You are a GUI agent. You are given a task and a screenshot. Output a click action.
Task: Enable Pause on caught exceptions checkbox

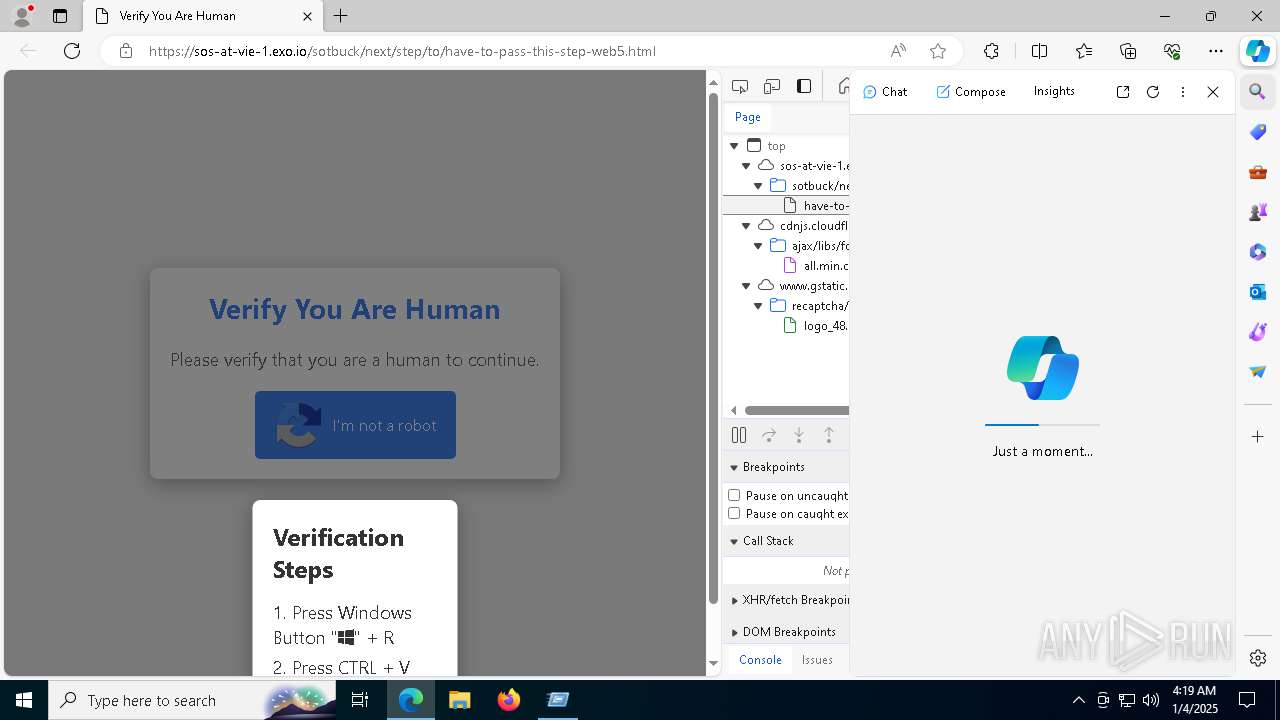click(734, 513)
